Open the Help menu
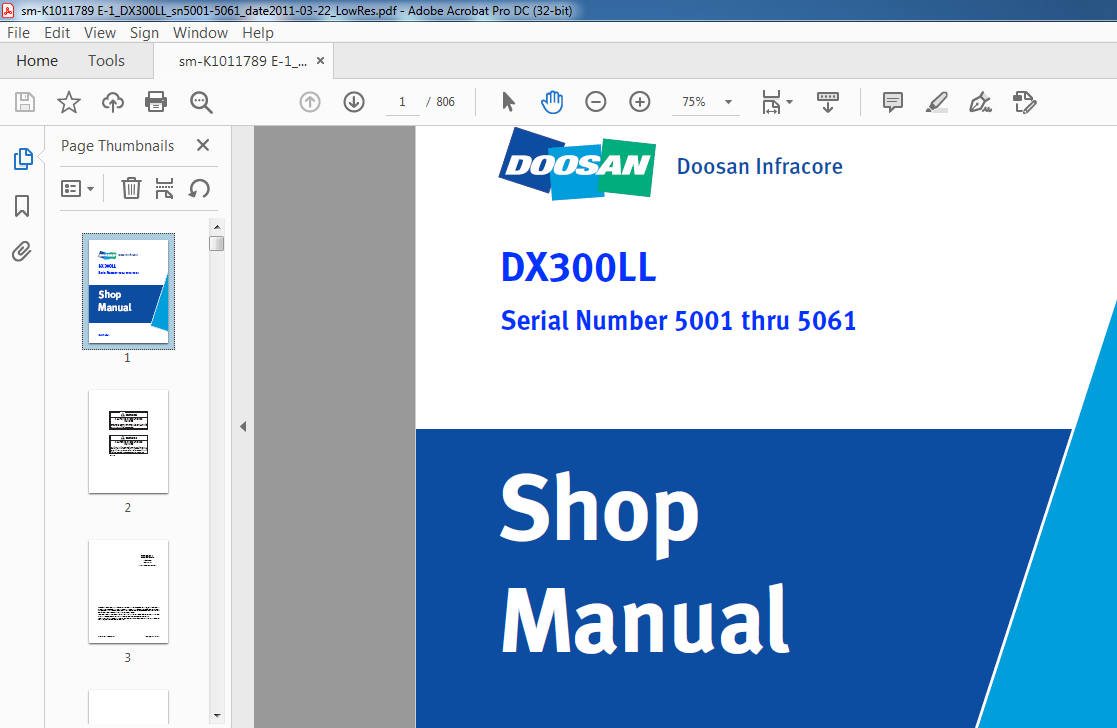The image size is (1117, 728). pyautogui.click(x=258, y=33)
